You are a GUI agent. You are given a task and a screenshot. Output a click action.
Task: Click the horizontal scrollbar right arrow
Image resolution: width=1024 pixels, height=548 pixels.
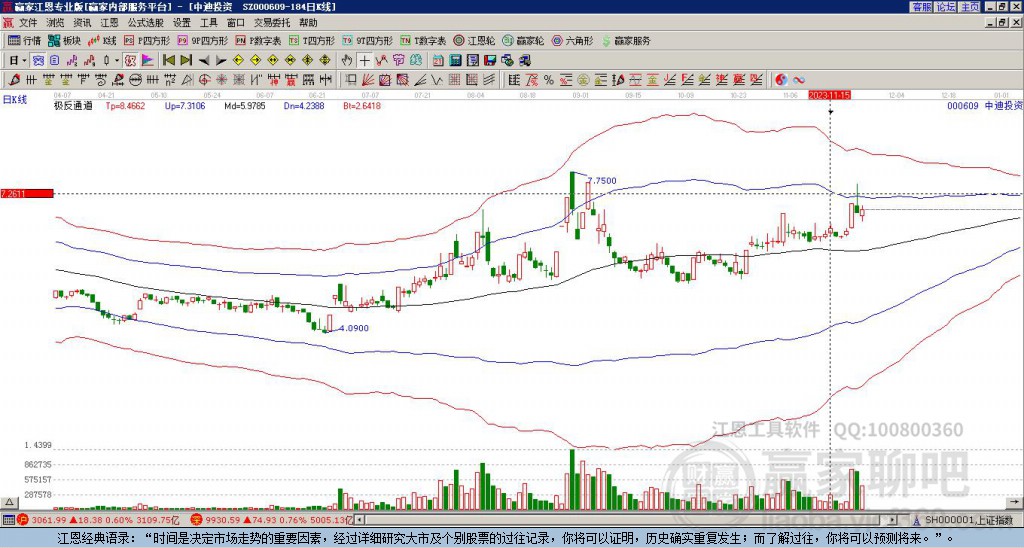[892, 520]
